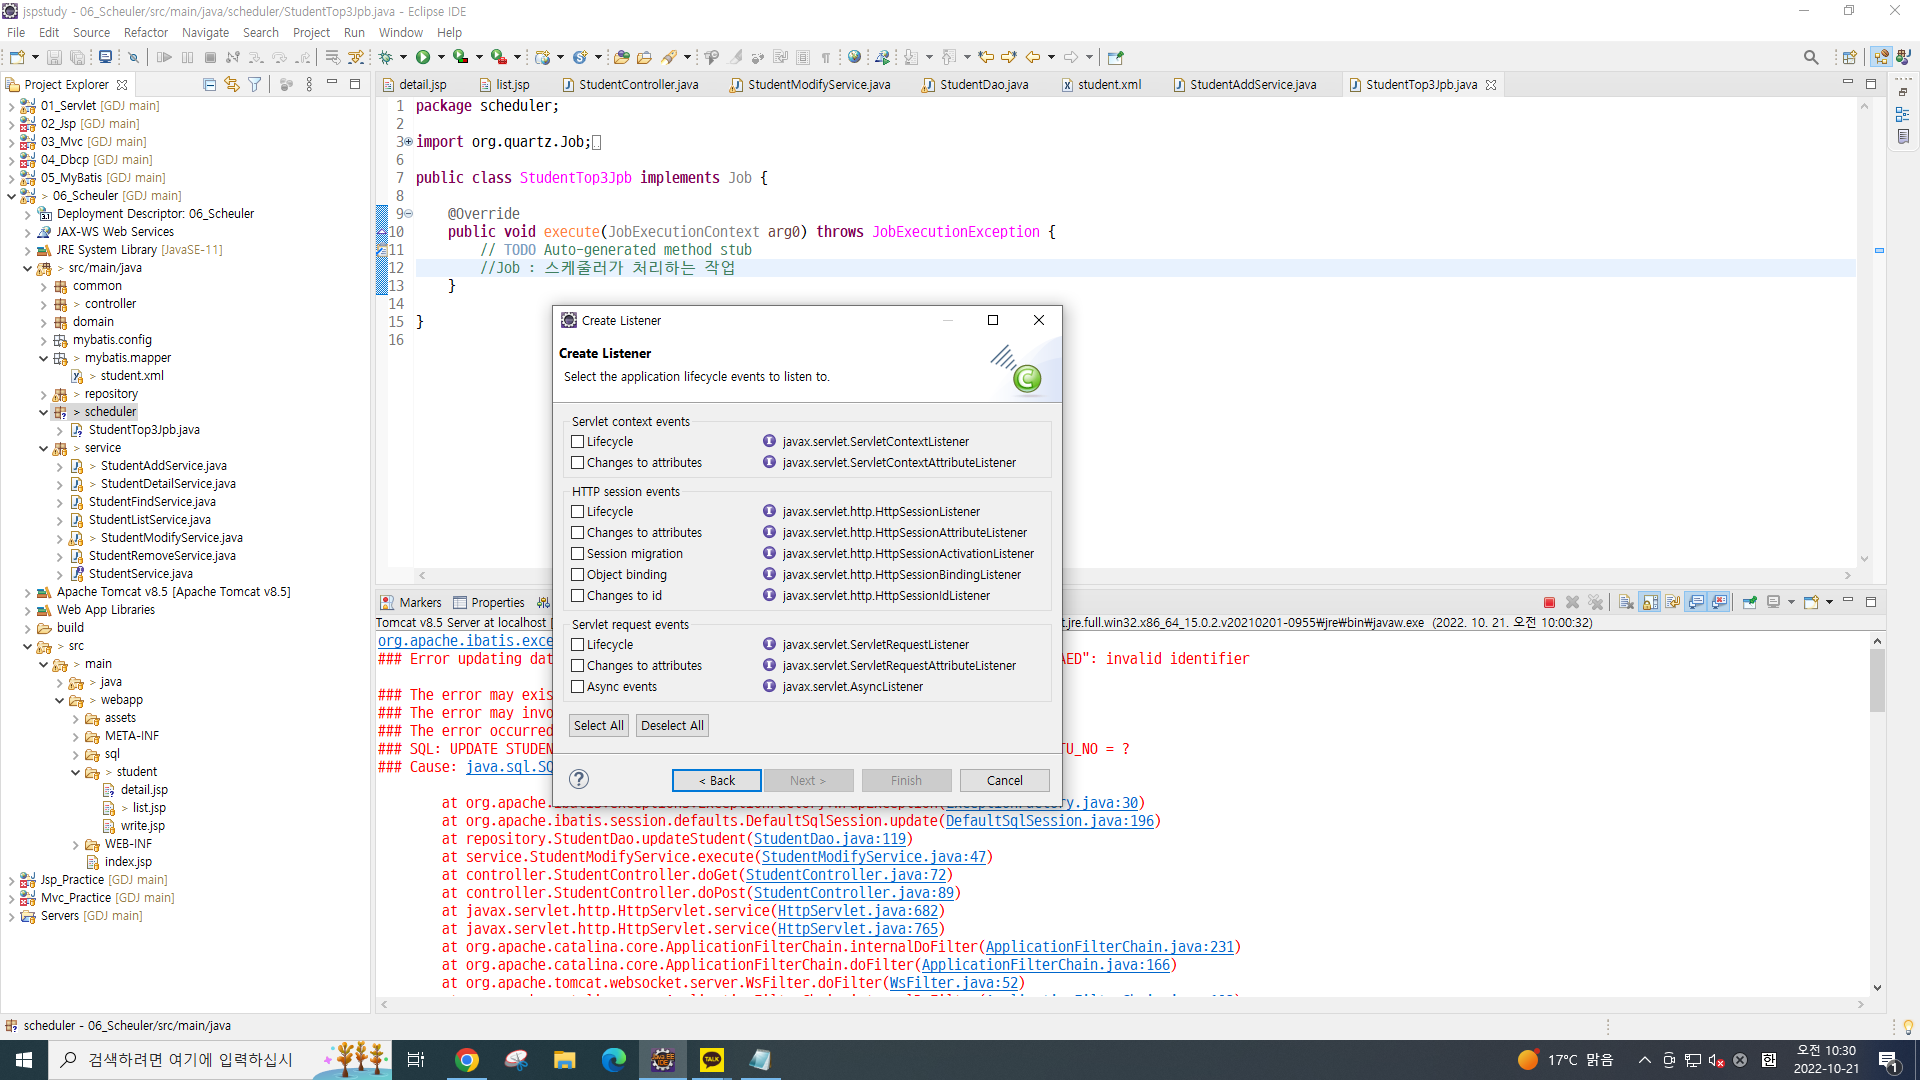Tick the Async events checkbox
This screenshot has height=1080, width=1920.
[x=578, y=686]
